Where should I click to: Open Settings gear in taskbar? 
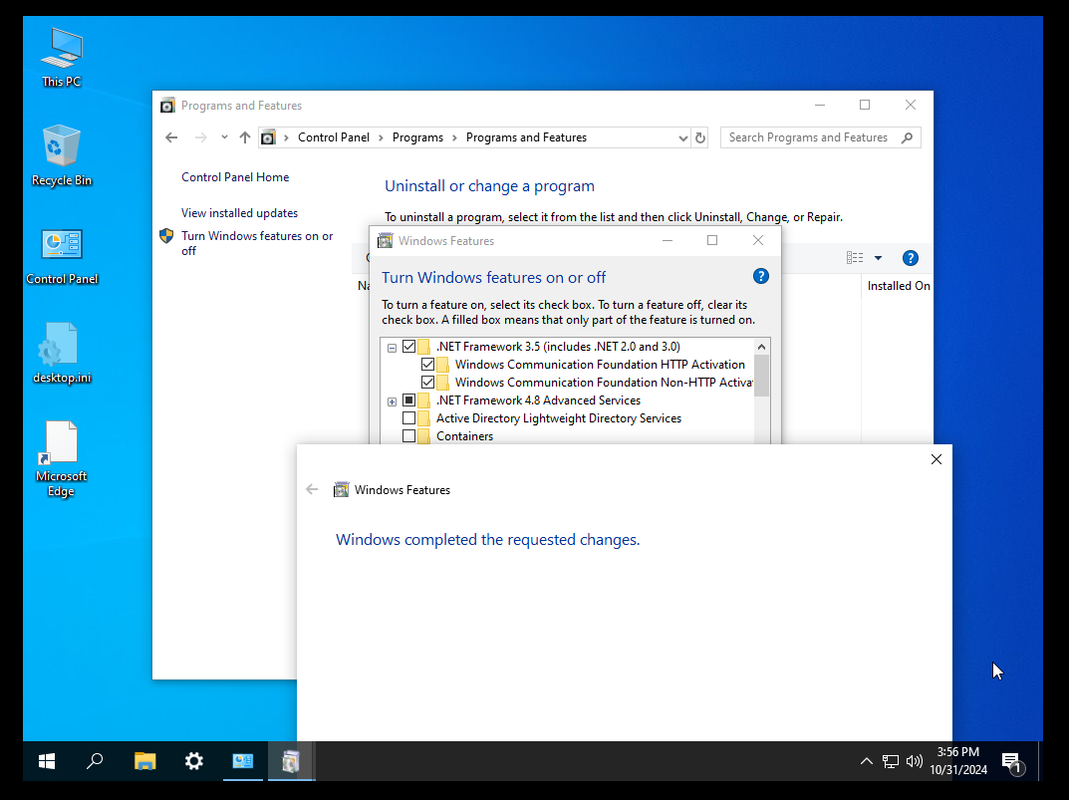point(194,761)
